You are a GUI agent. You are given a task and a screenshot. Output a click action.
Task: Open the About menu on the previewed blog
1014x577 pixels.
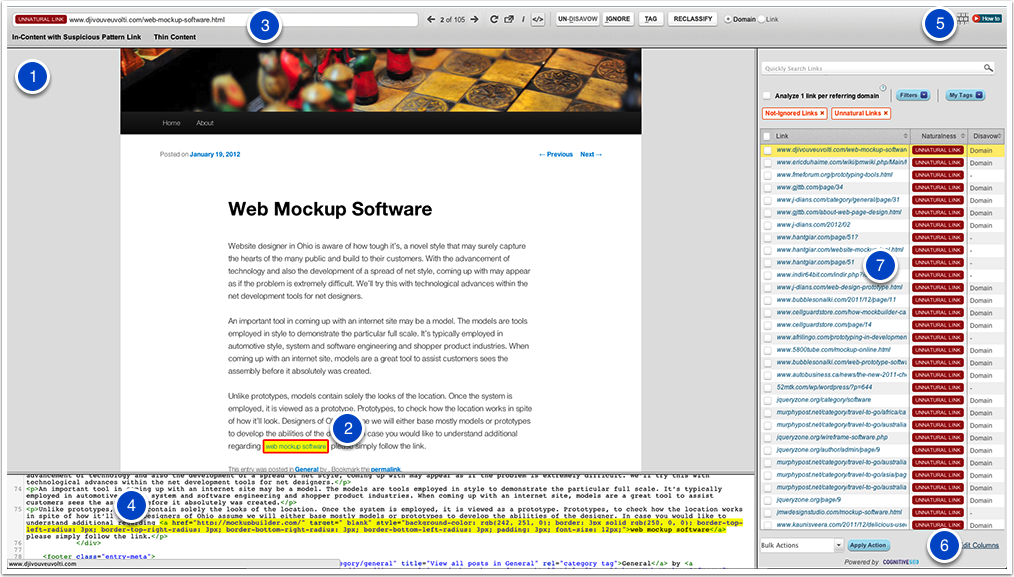coord(205,123)
